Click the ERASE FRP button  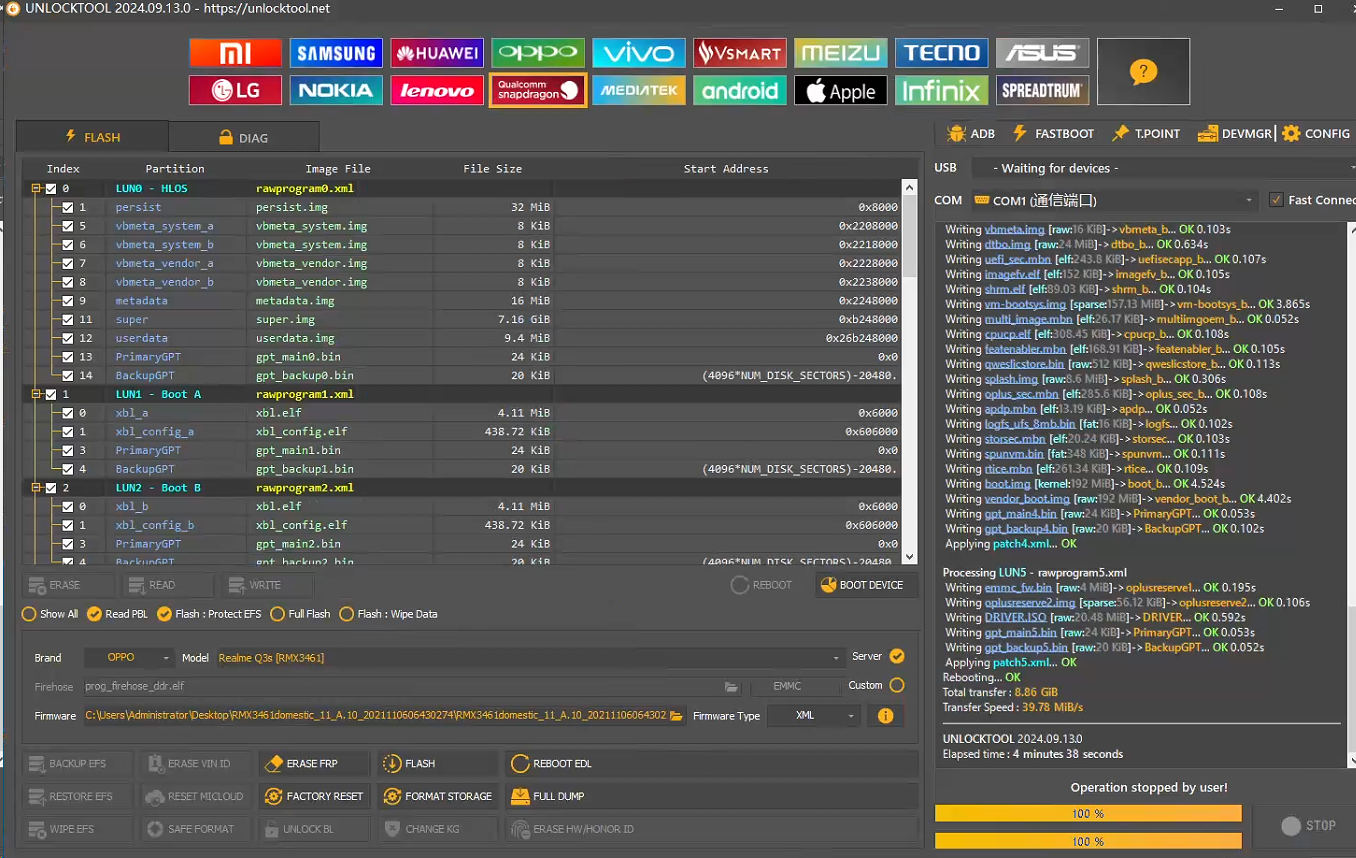pyautogui.click(x=314, y=764)
